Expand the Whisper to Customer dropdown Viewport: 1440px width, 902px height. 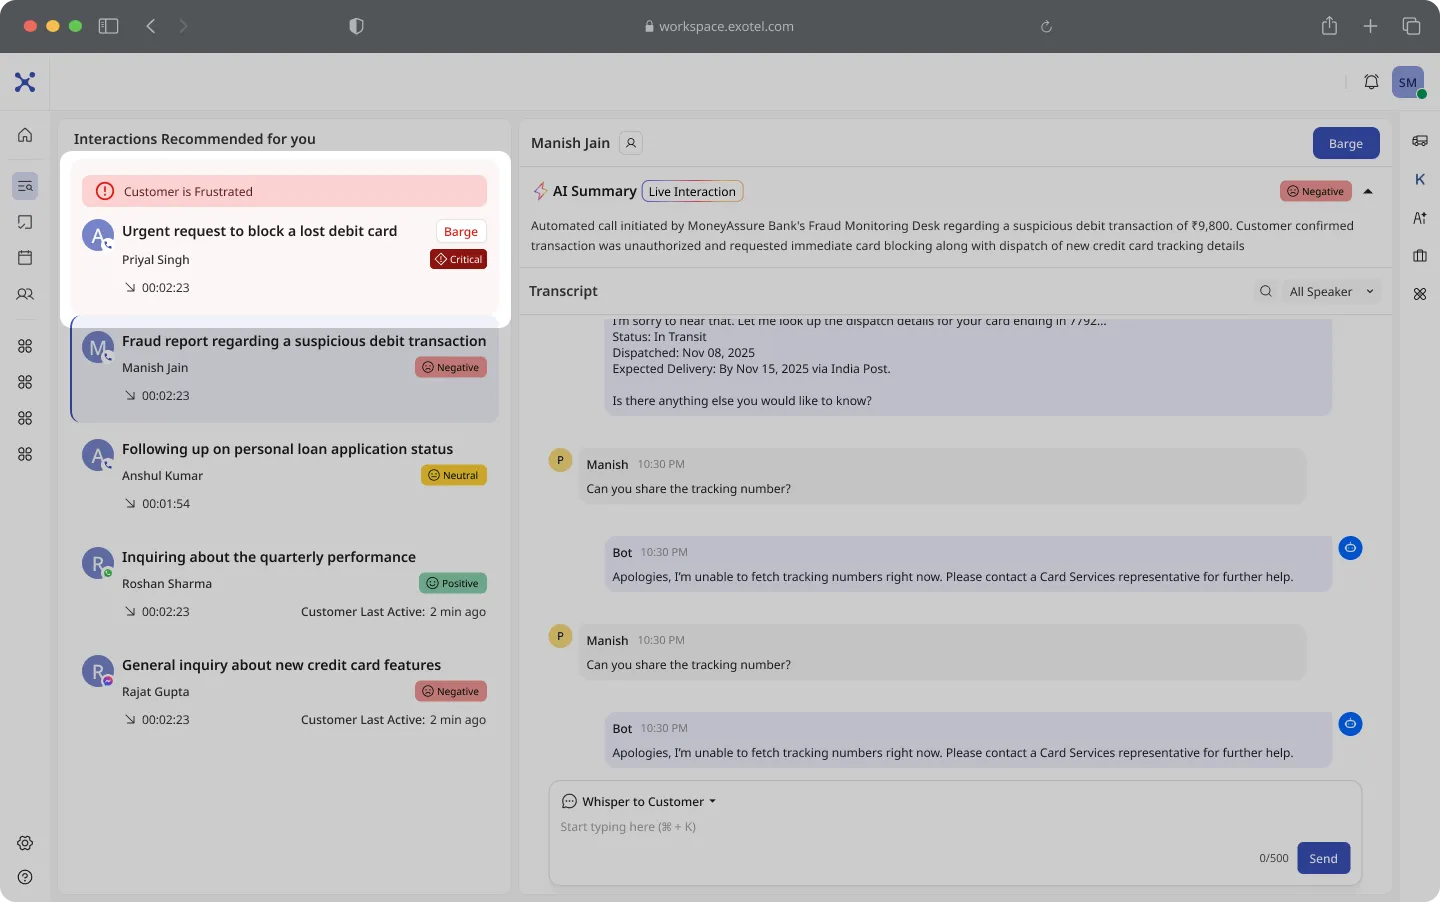(639, 801)
